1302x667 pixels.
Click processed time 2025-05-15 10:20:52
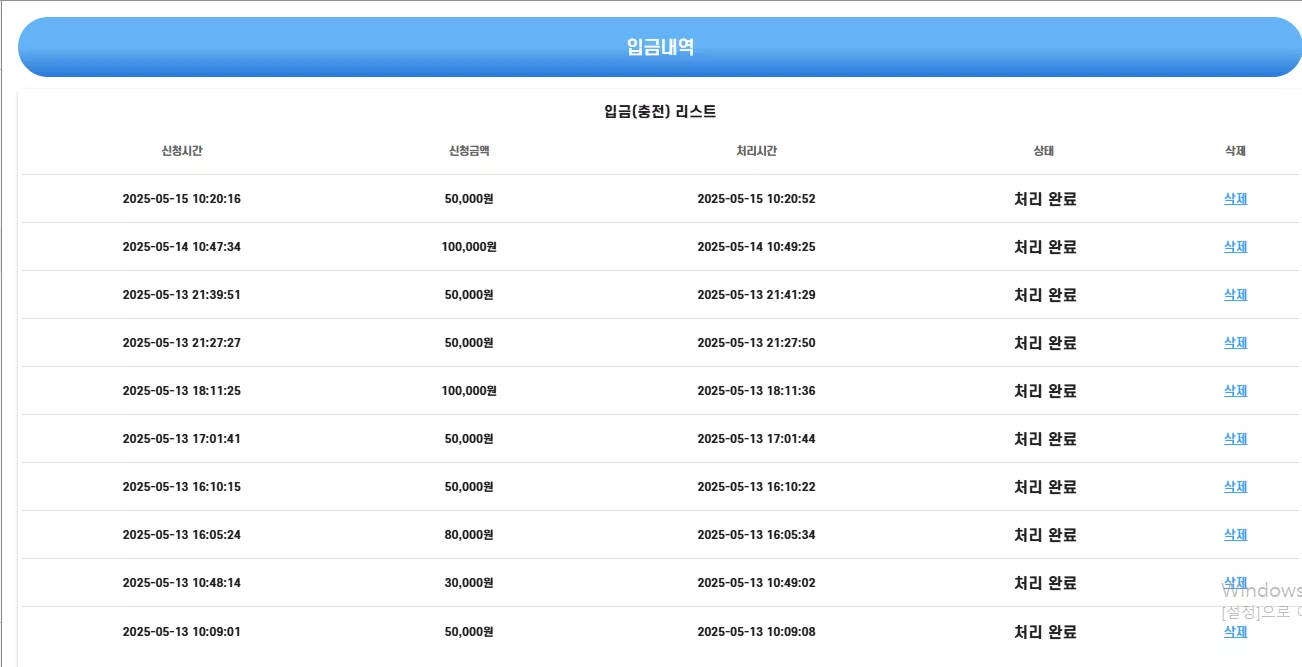point(756,199)
